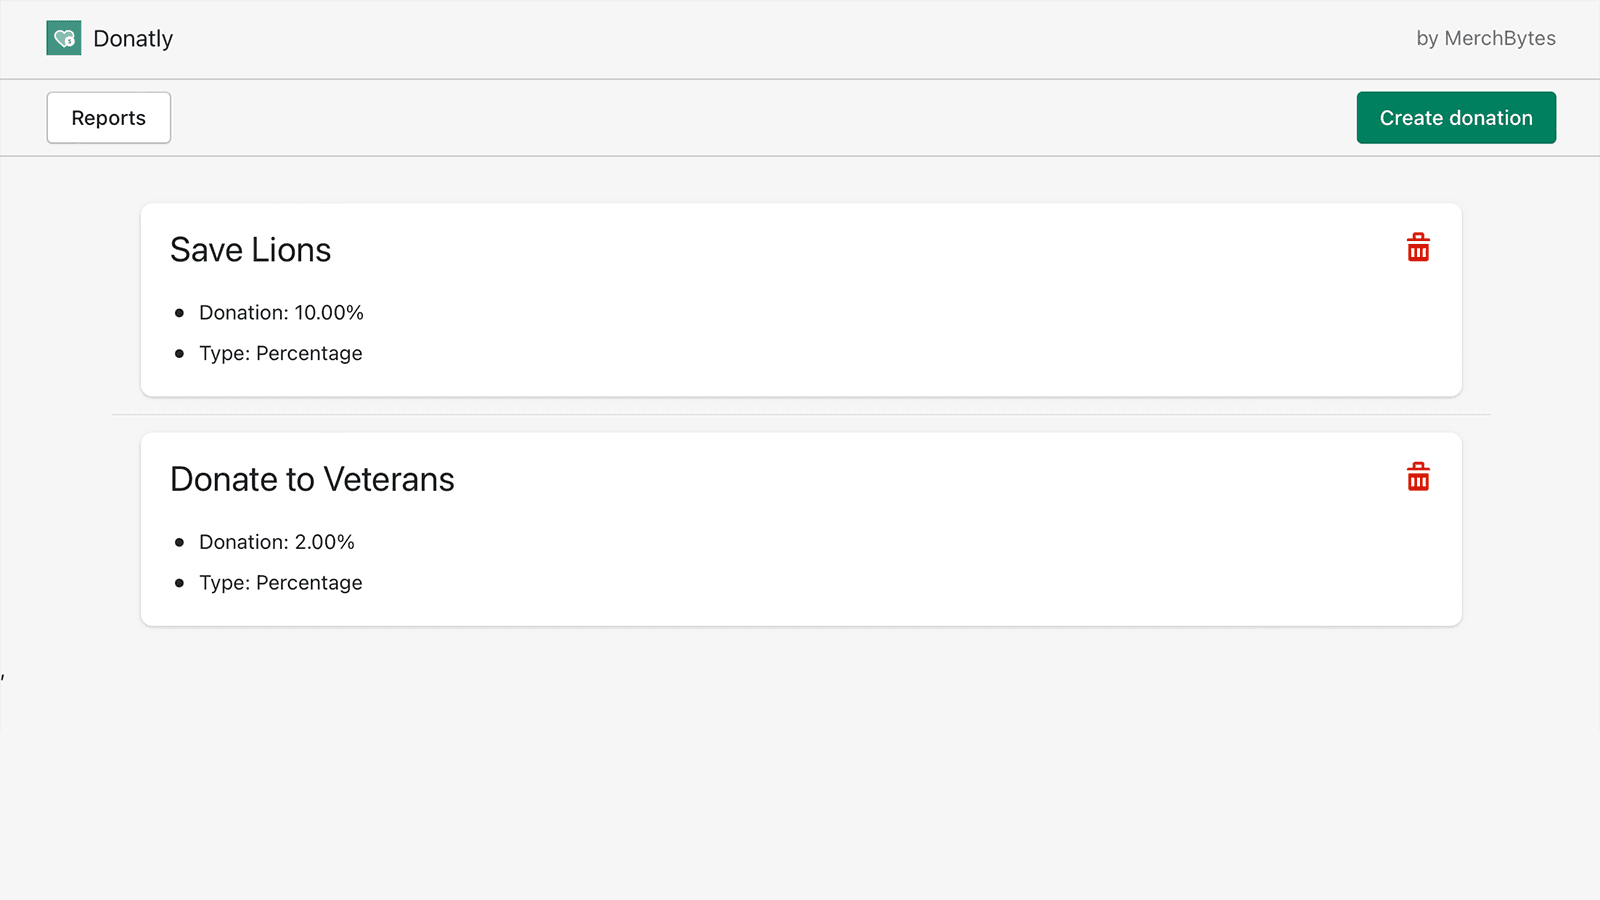Delete the Save Lions donation via trash icon
This screenshot has height=900, width=1600.
click(x=1419, y=247)
